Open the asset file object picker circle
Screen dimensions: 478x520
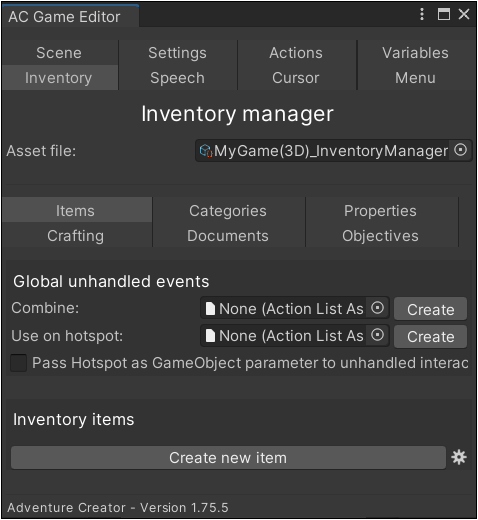click(460, 150)
